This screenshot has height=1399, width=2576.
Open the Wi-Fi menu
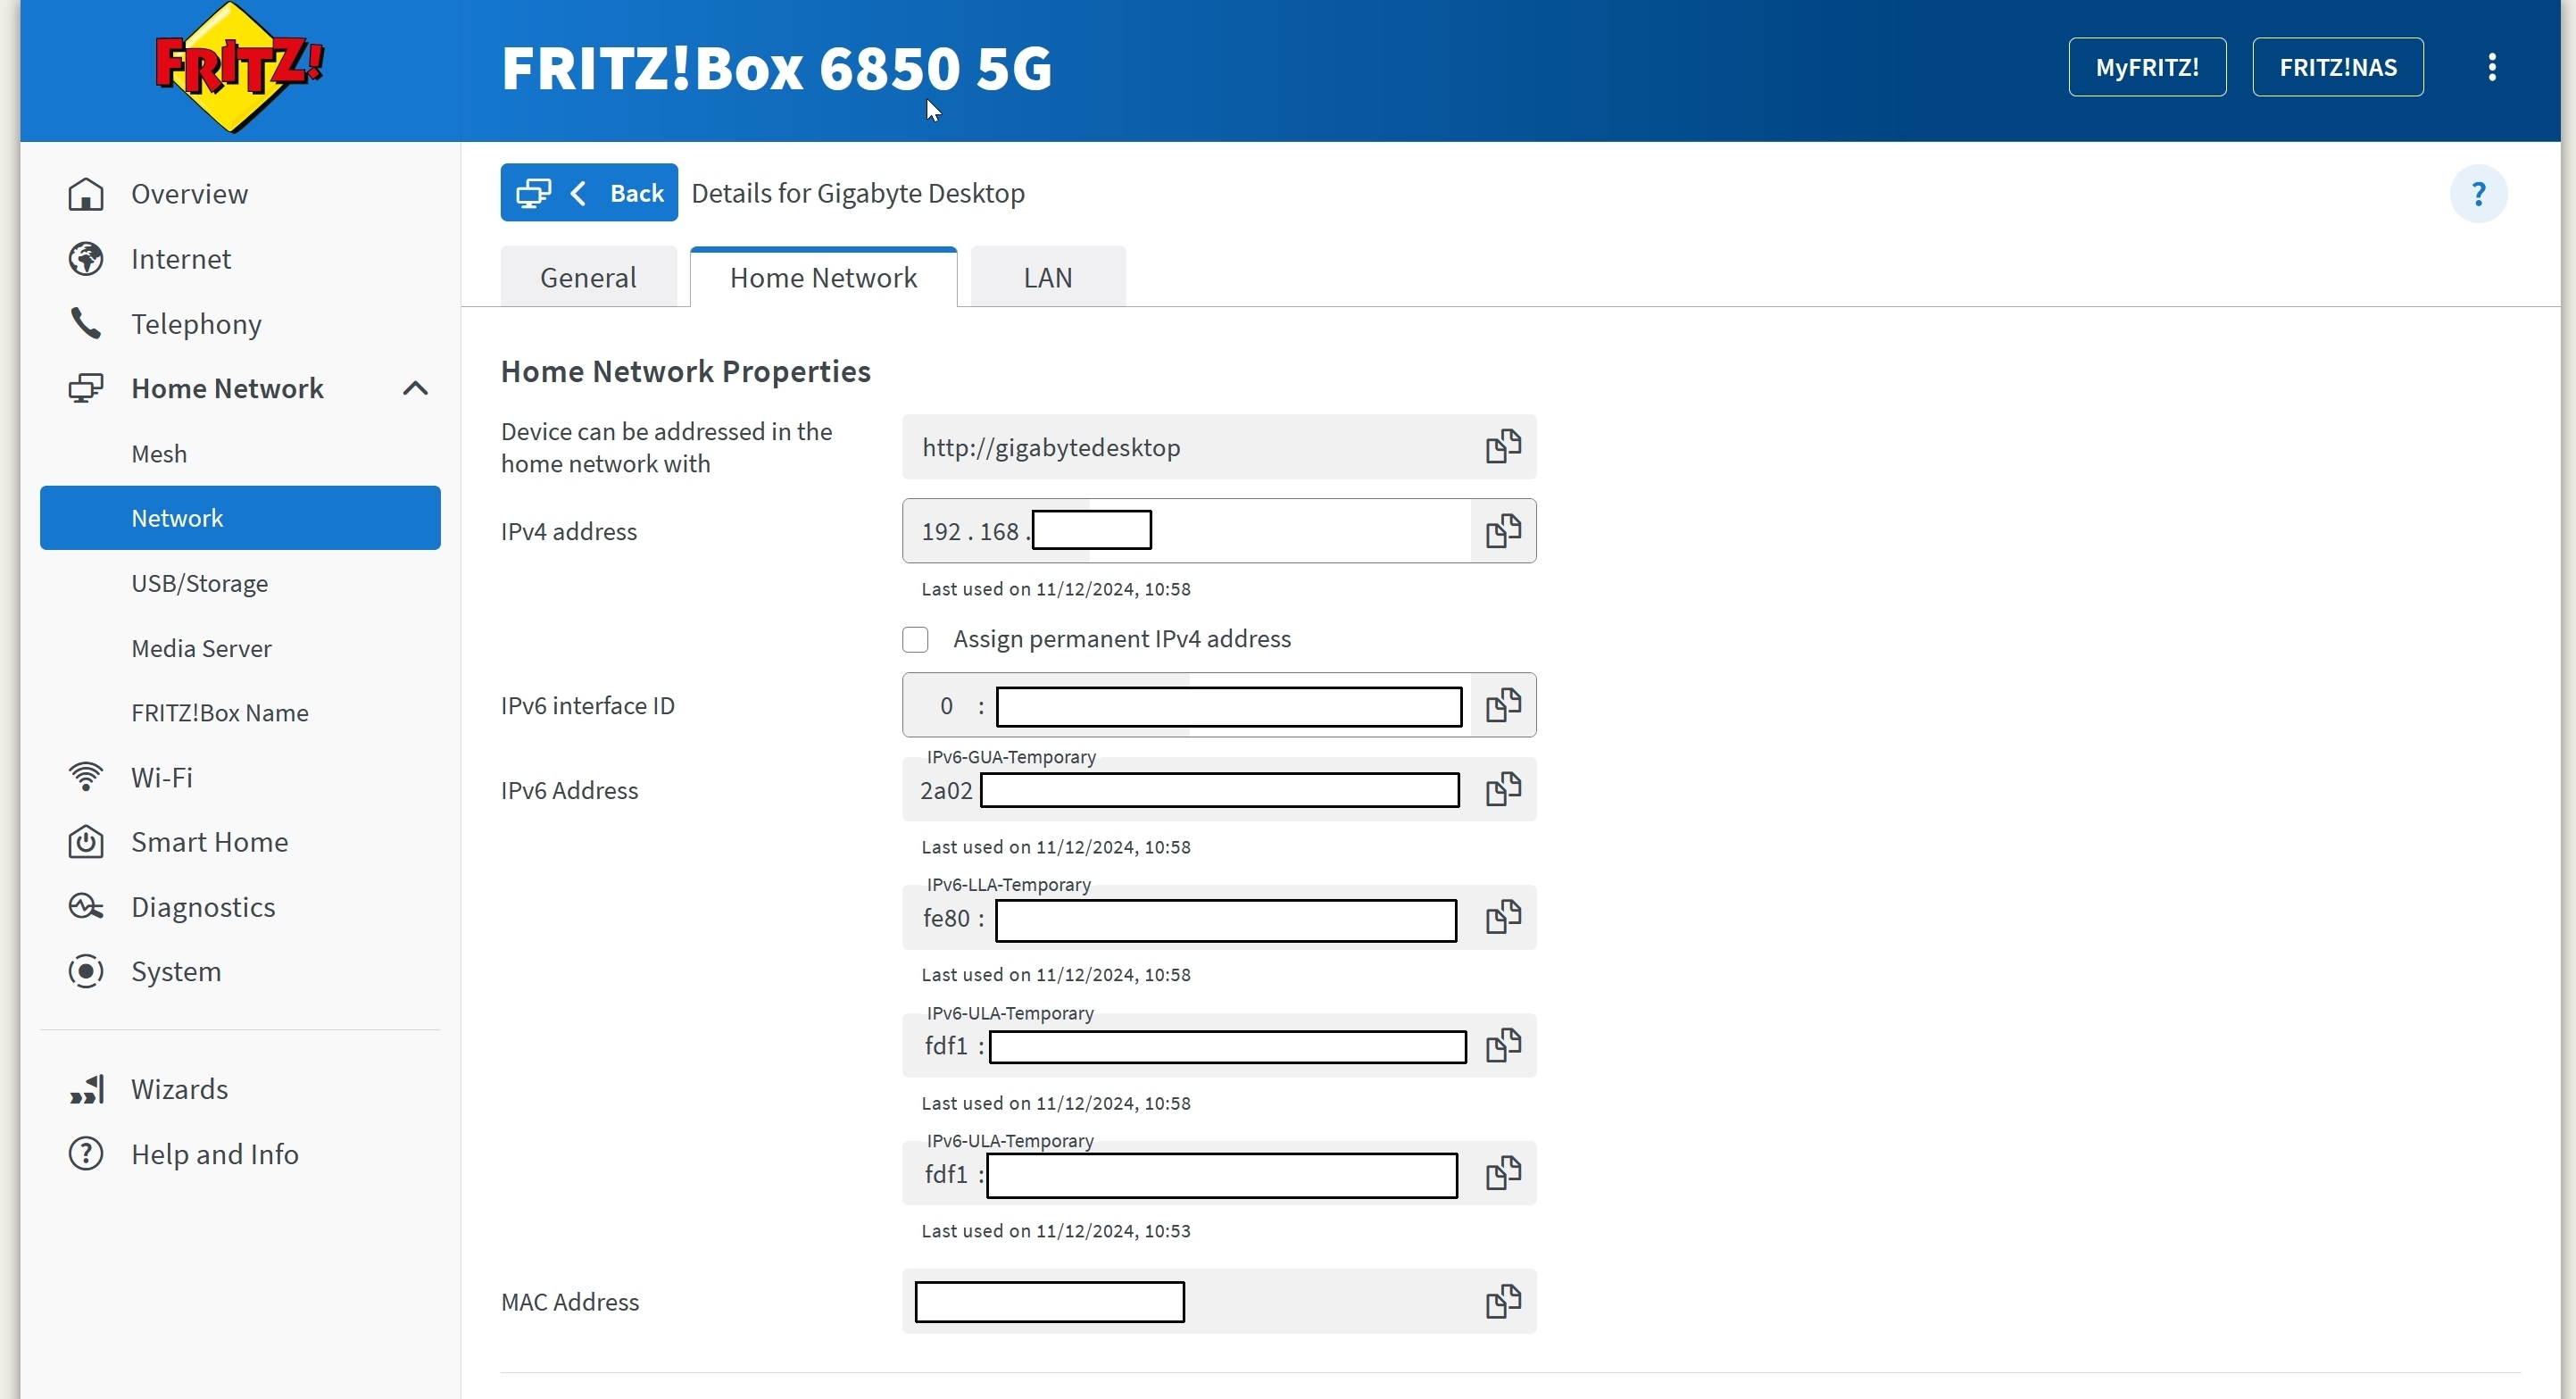tap(161, 777)
